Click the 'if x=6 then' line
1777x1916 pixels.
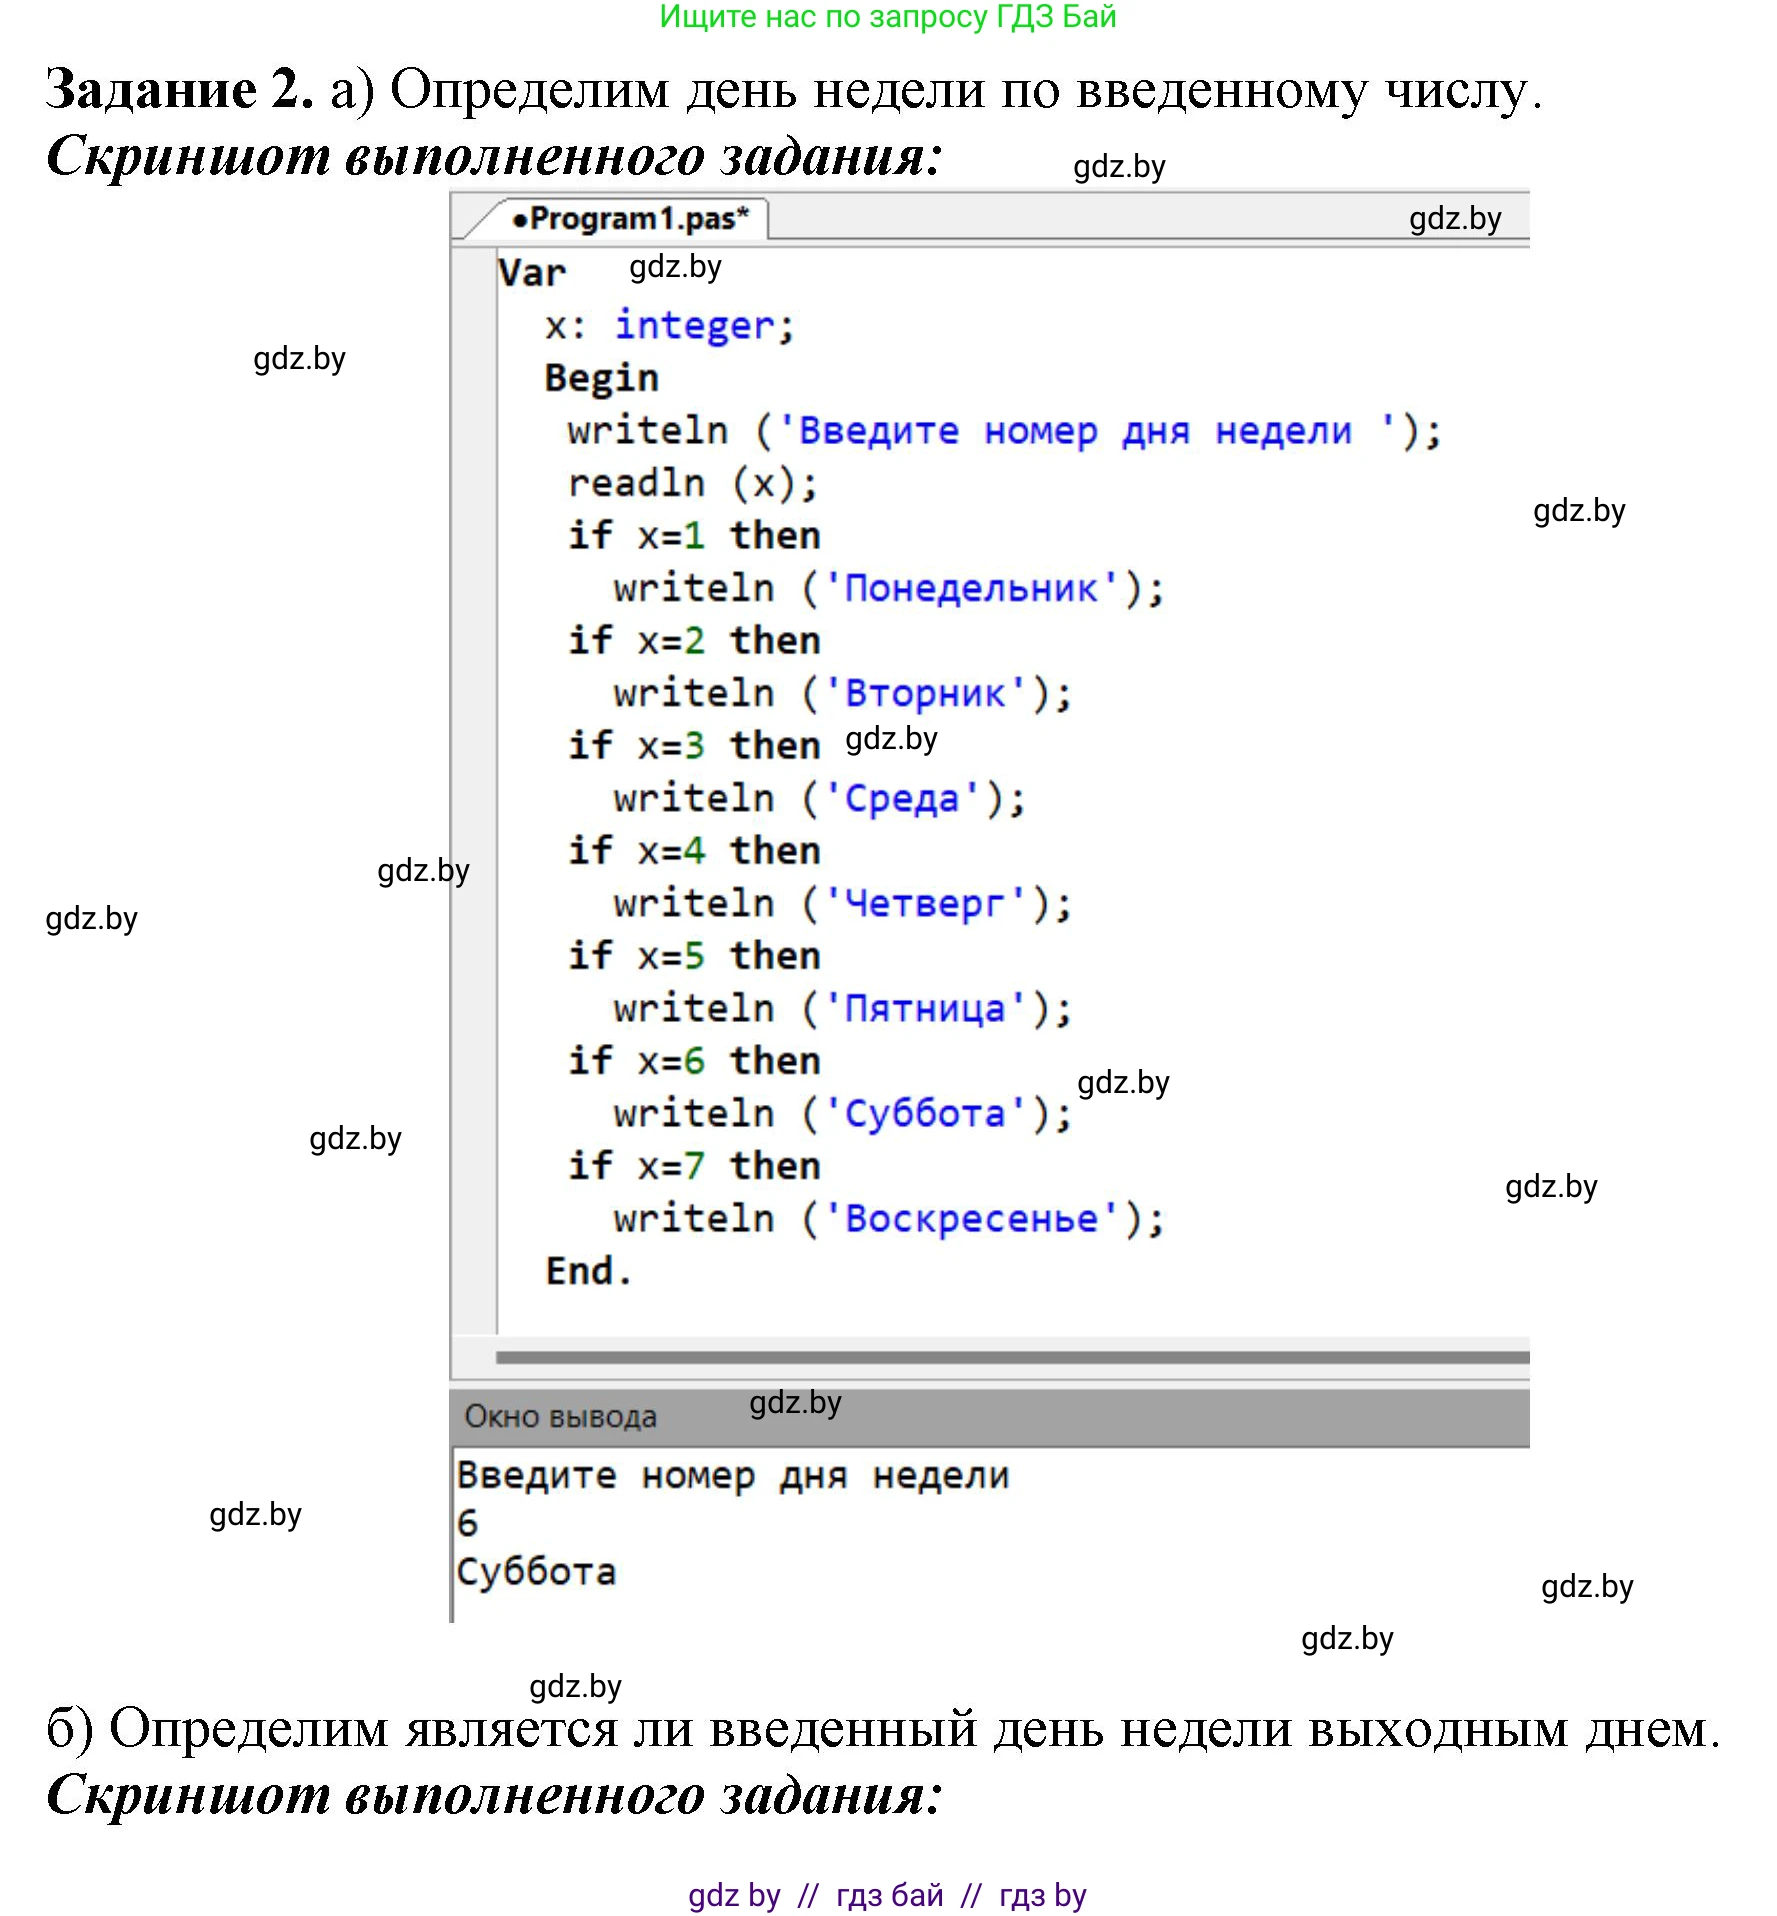[694, 1060]
